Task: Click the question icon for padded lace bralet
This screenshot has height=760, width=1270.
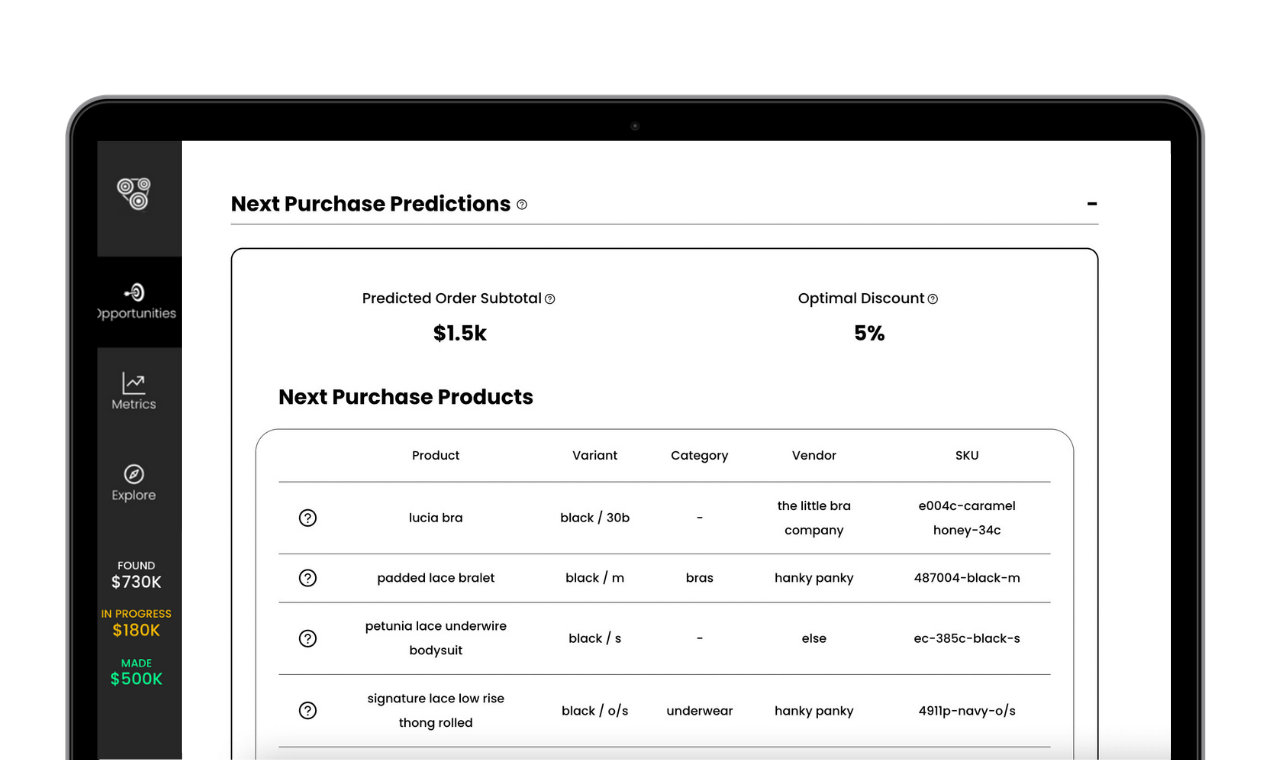Action: [308, 578]
